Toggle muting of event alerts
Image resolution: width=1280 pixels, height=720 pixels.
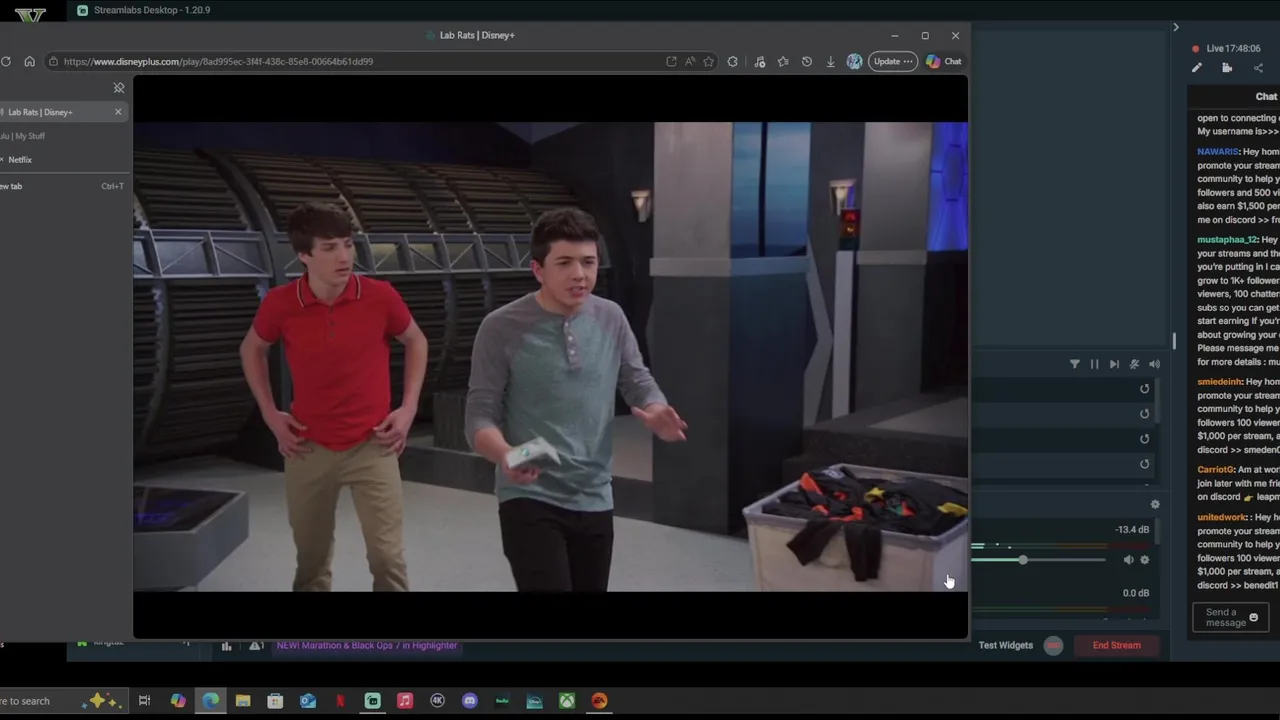click(x=1134, y=364)
